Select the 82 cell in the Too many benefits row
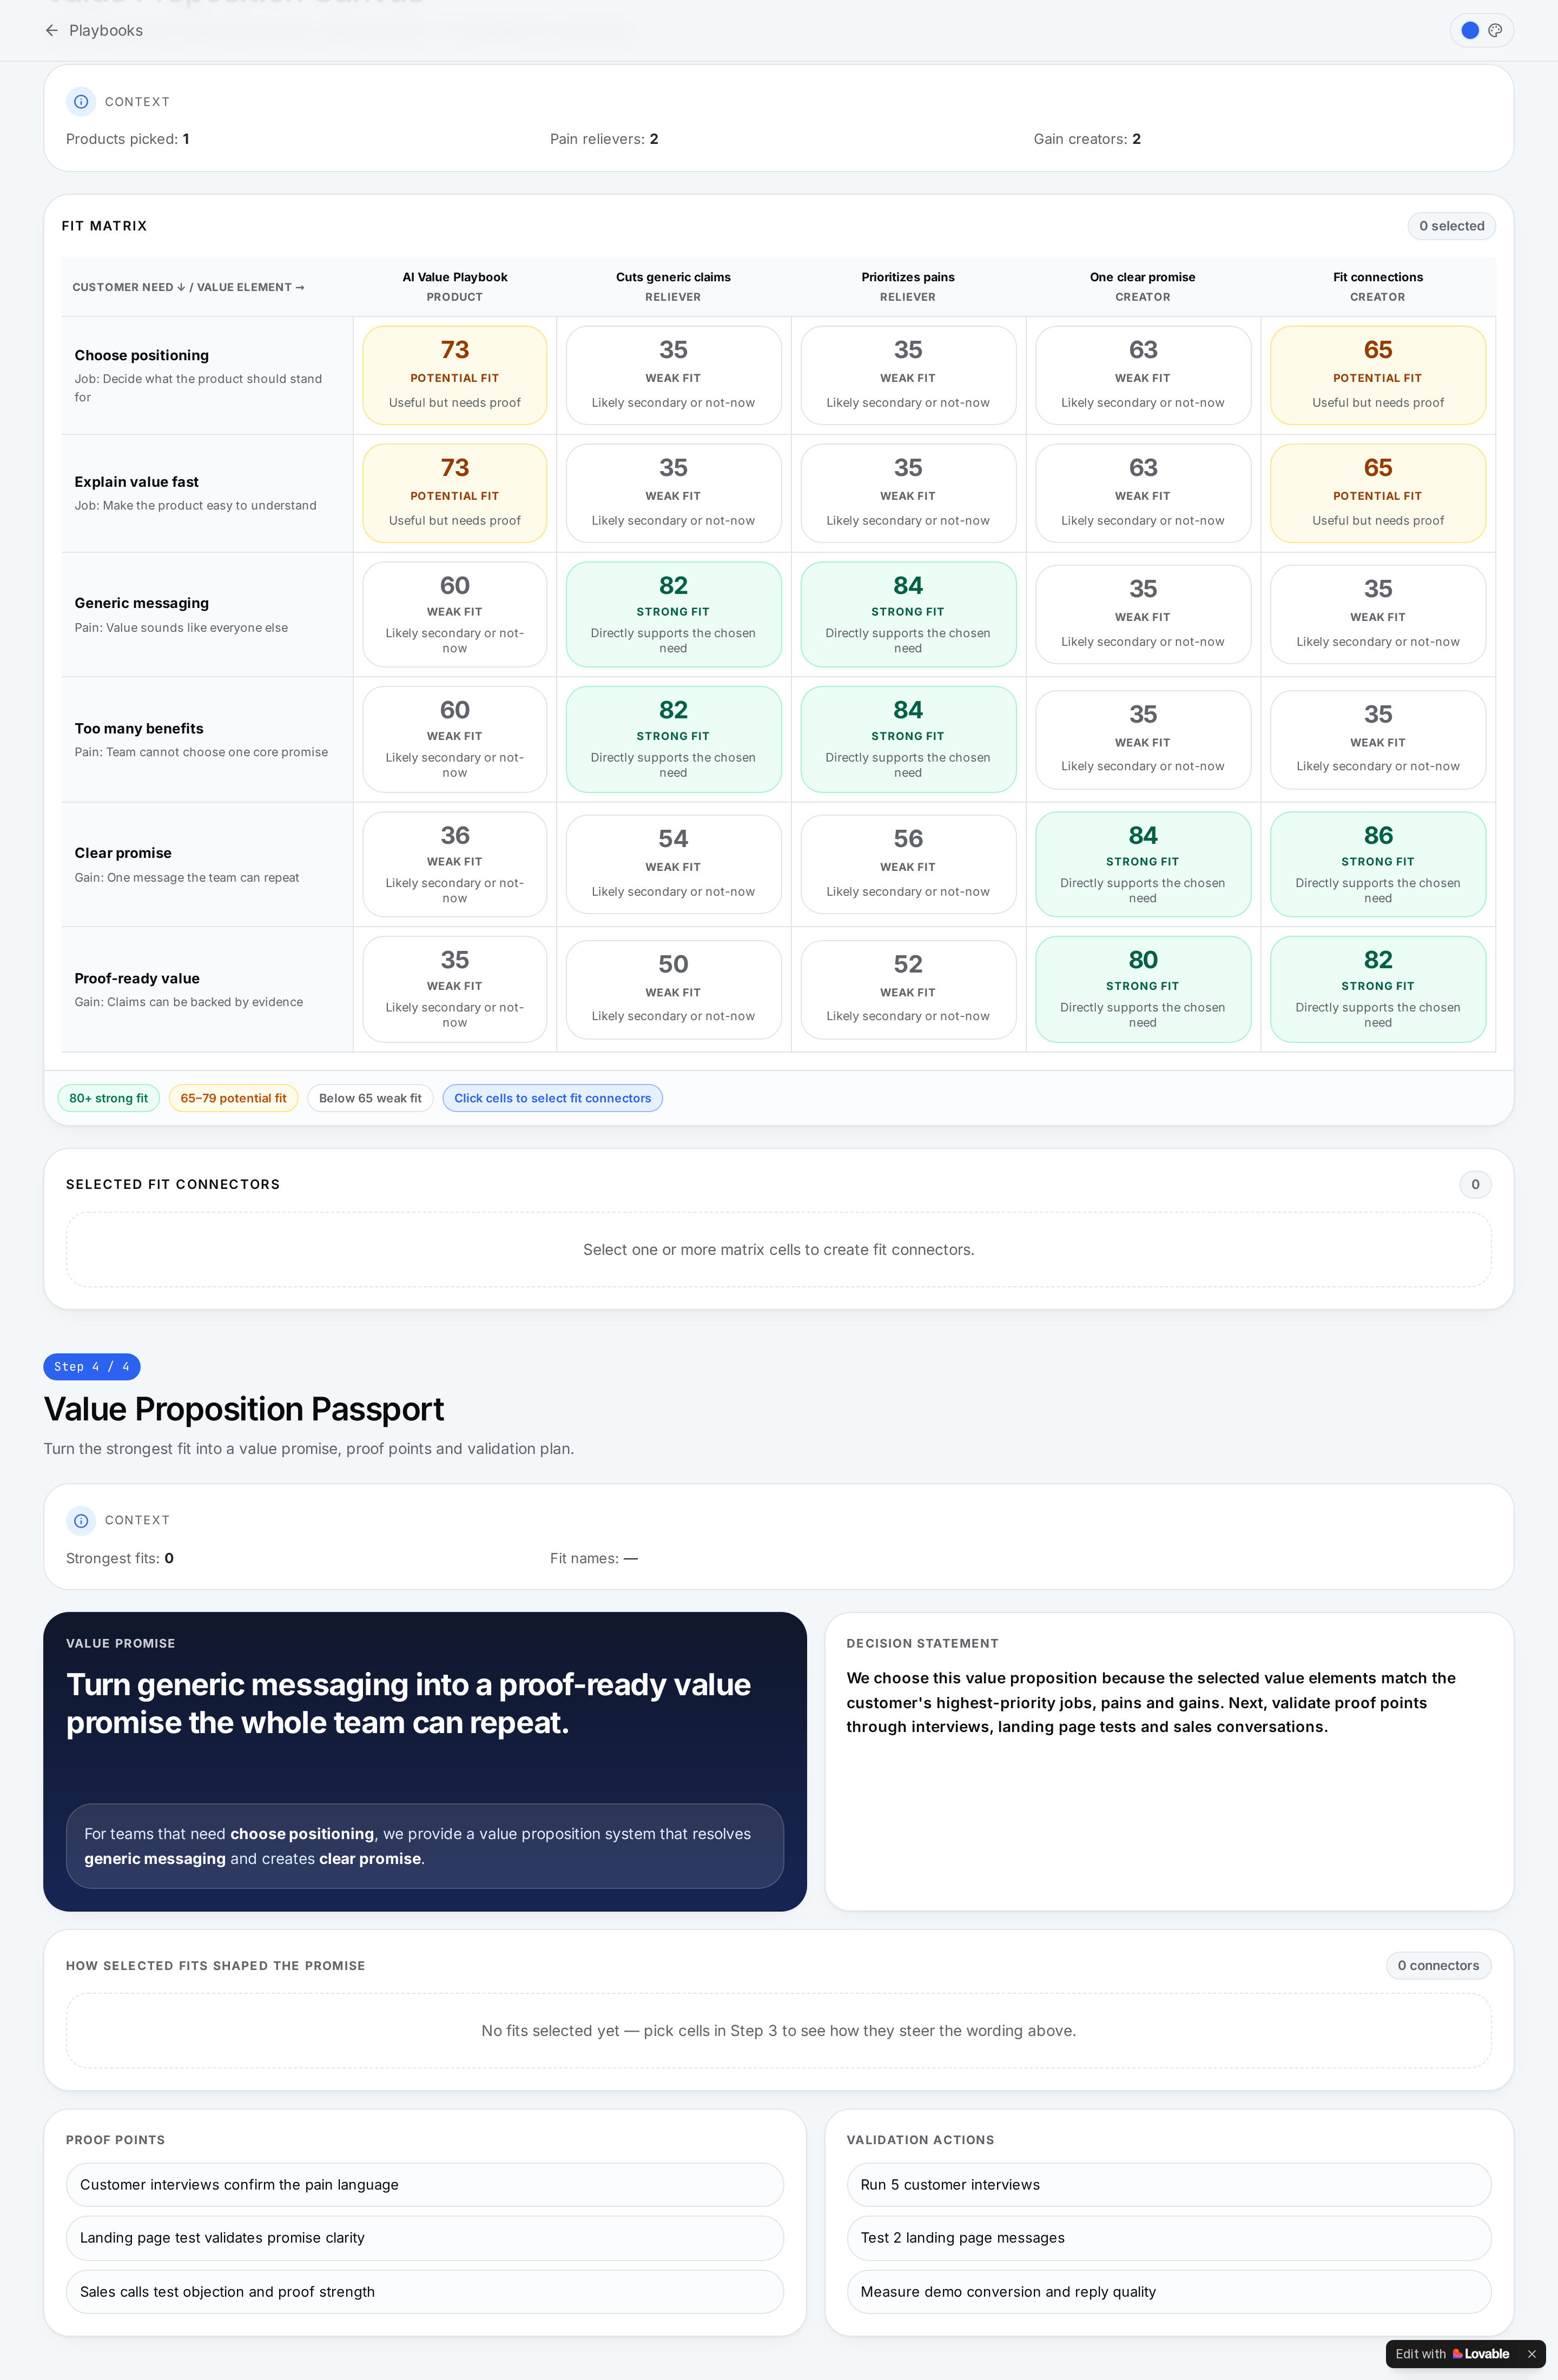 pyautogui.click(x=673, y=739)
